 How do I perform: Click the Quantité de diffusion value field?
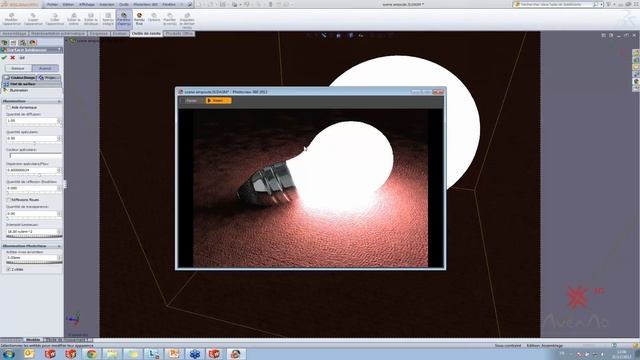31,121
